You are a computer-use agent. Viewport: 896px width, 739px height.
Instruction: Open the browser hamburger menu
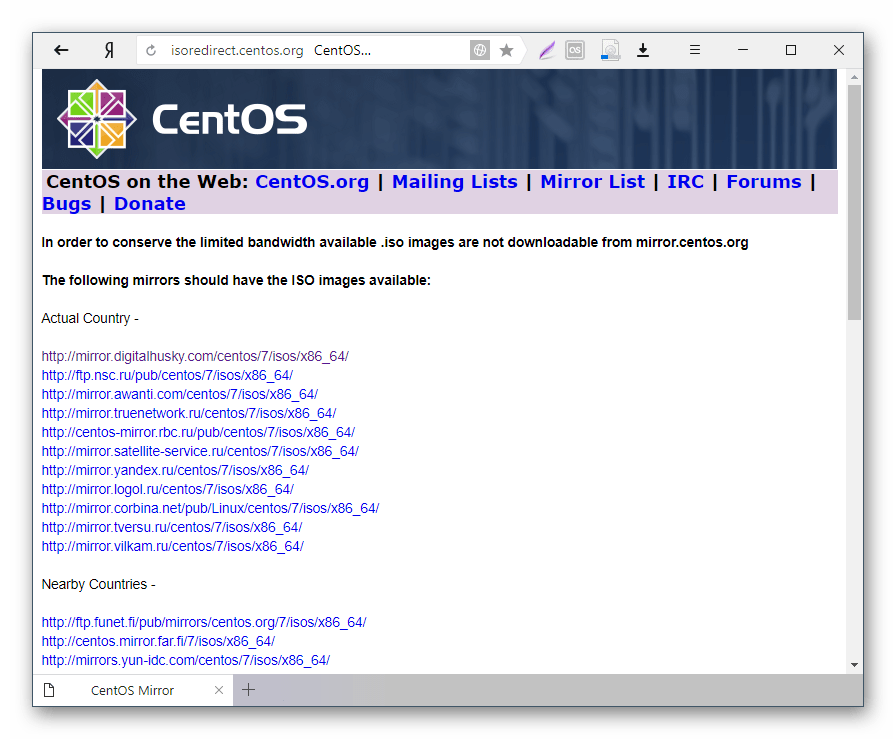tap(694, 49)
